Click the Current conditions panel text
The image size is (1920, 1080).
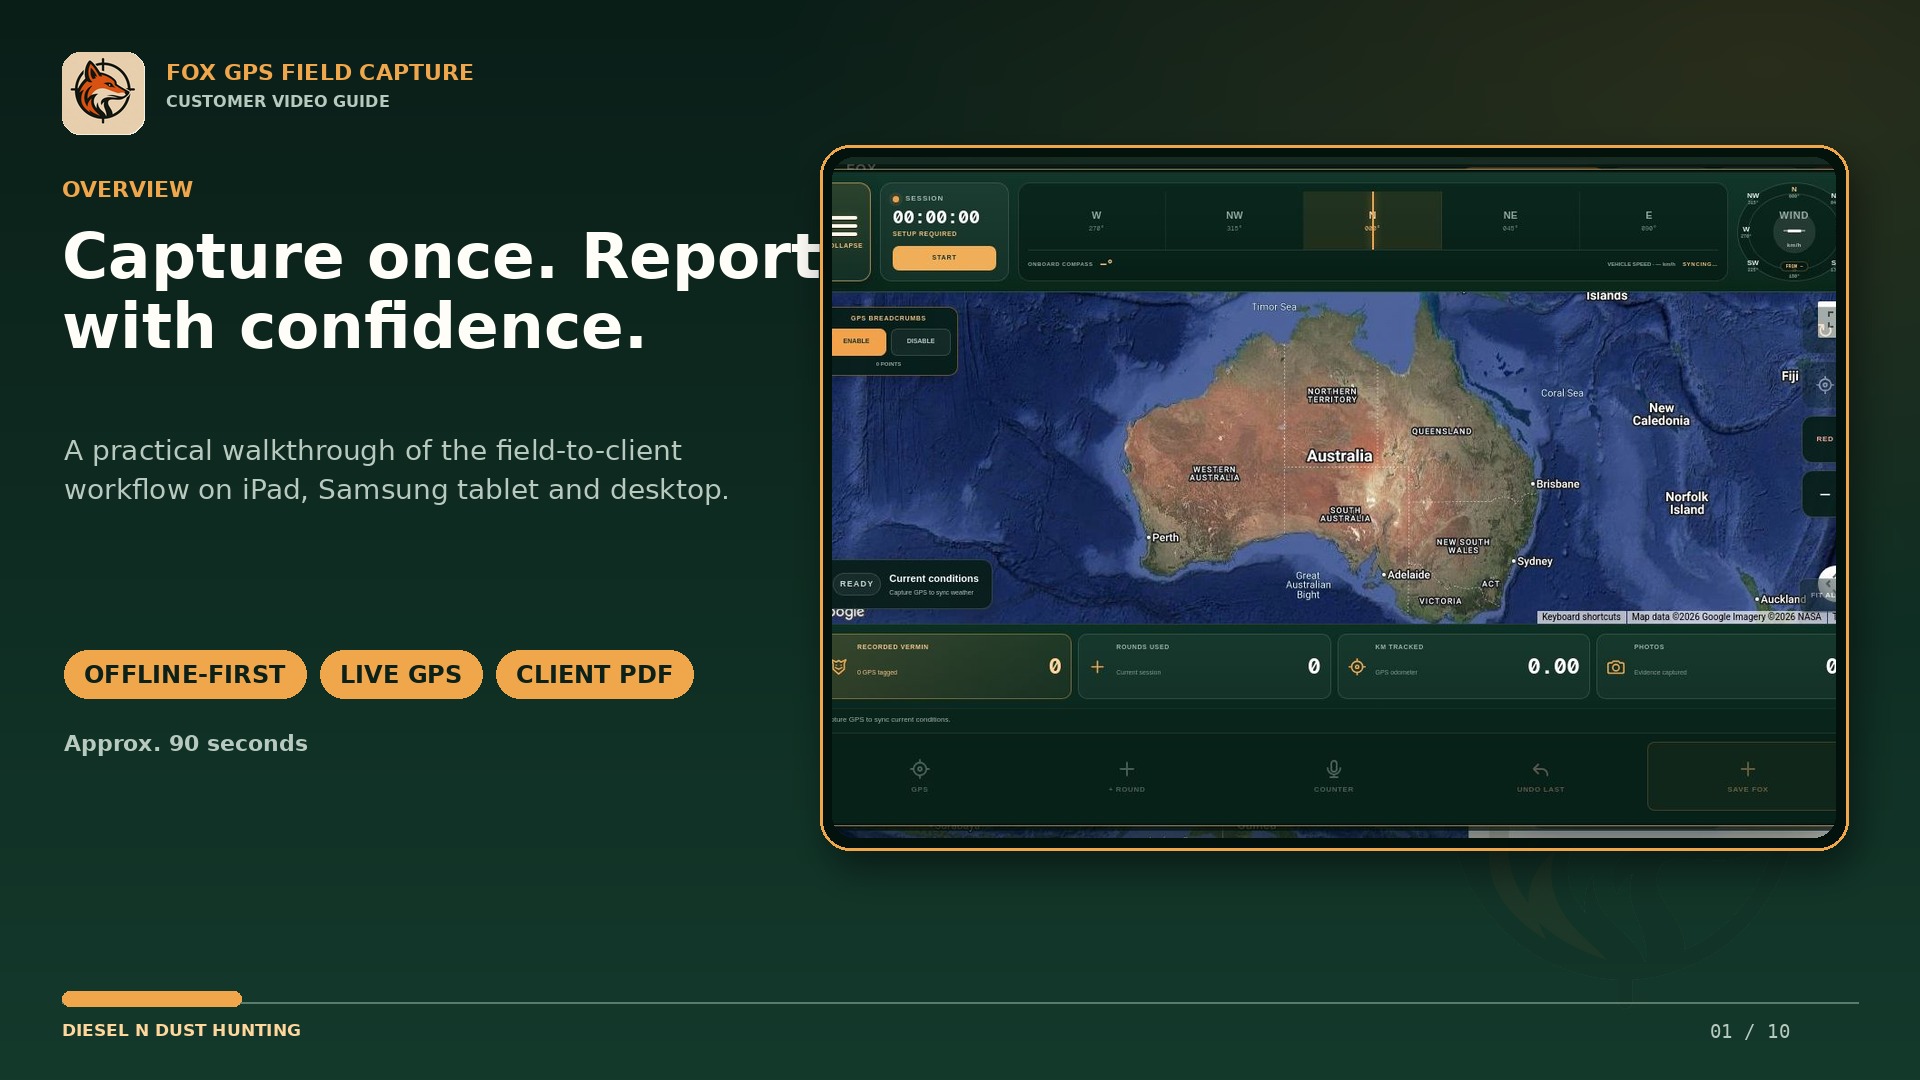934,579
